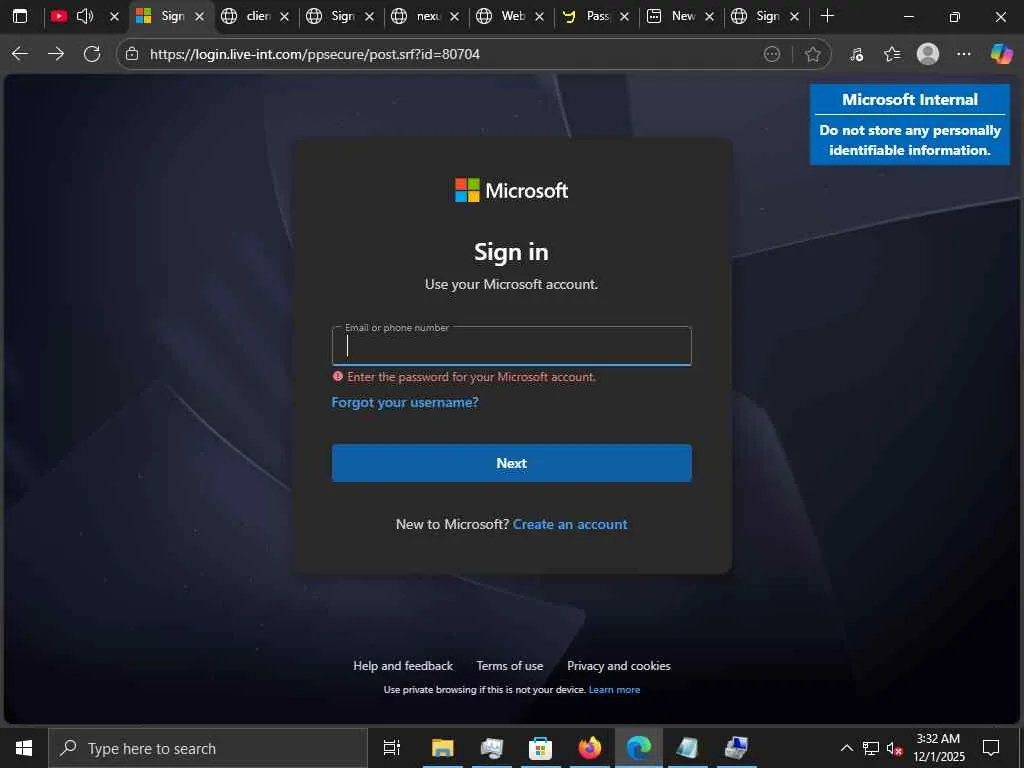This screenshot has height=768, width=1024.
Task: Open the browser profile avatar
Action: [928, 54]
